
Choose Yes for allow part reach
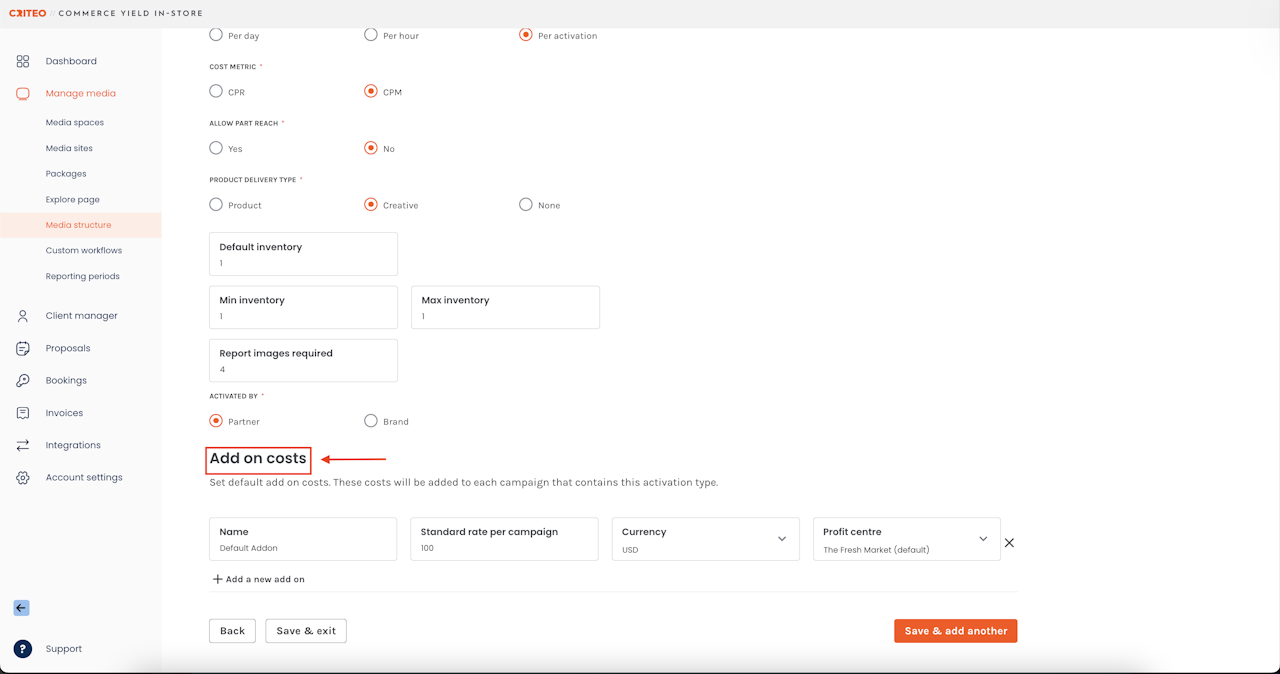pyautogui.click(x=216, y=148)
